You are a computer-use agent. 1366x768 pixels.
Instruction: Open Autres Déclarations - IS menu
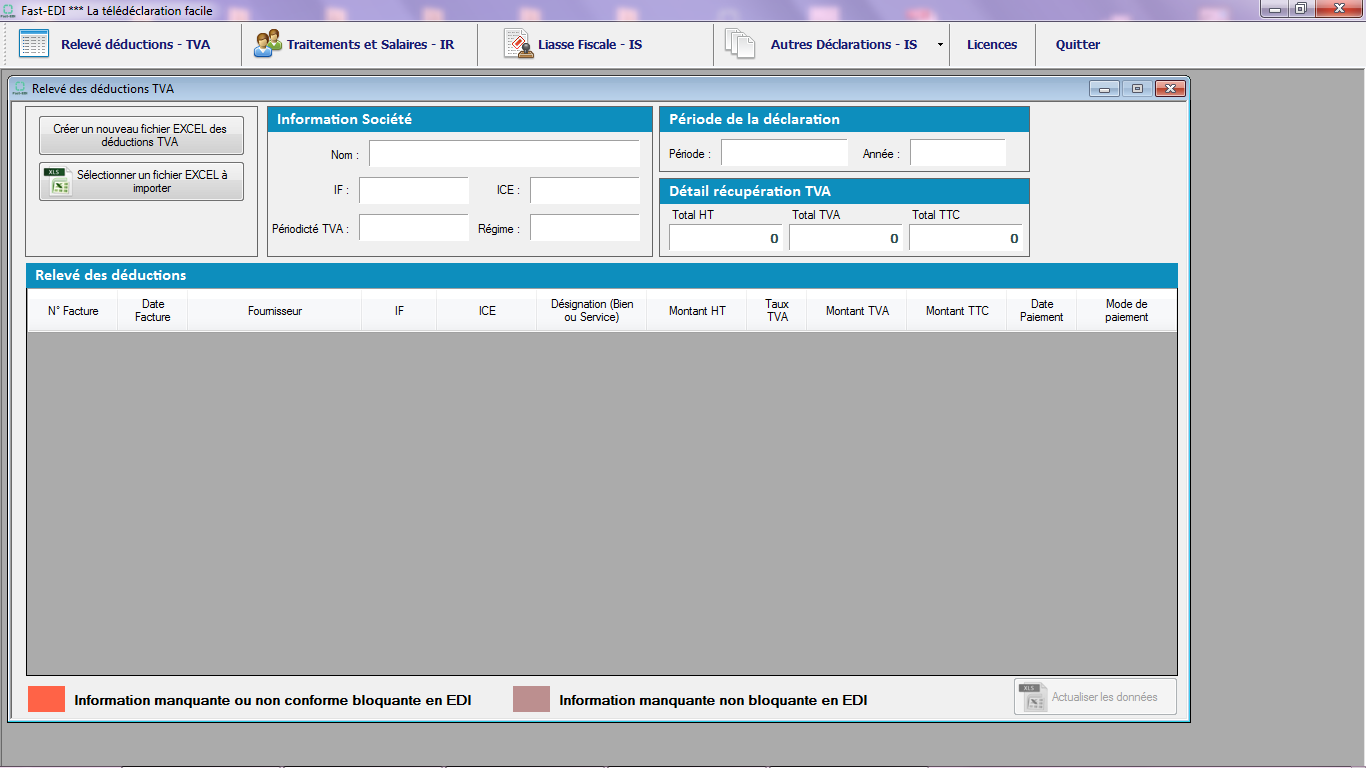coord(843,45)
